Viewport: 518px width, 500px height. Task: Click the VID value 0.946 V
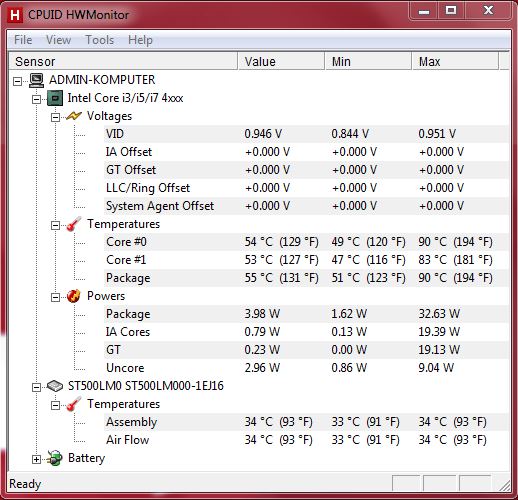point(263,134)
